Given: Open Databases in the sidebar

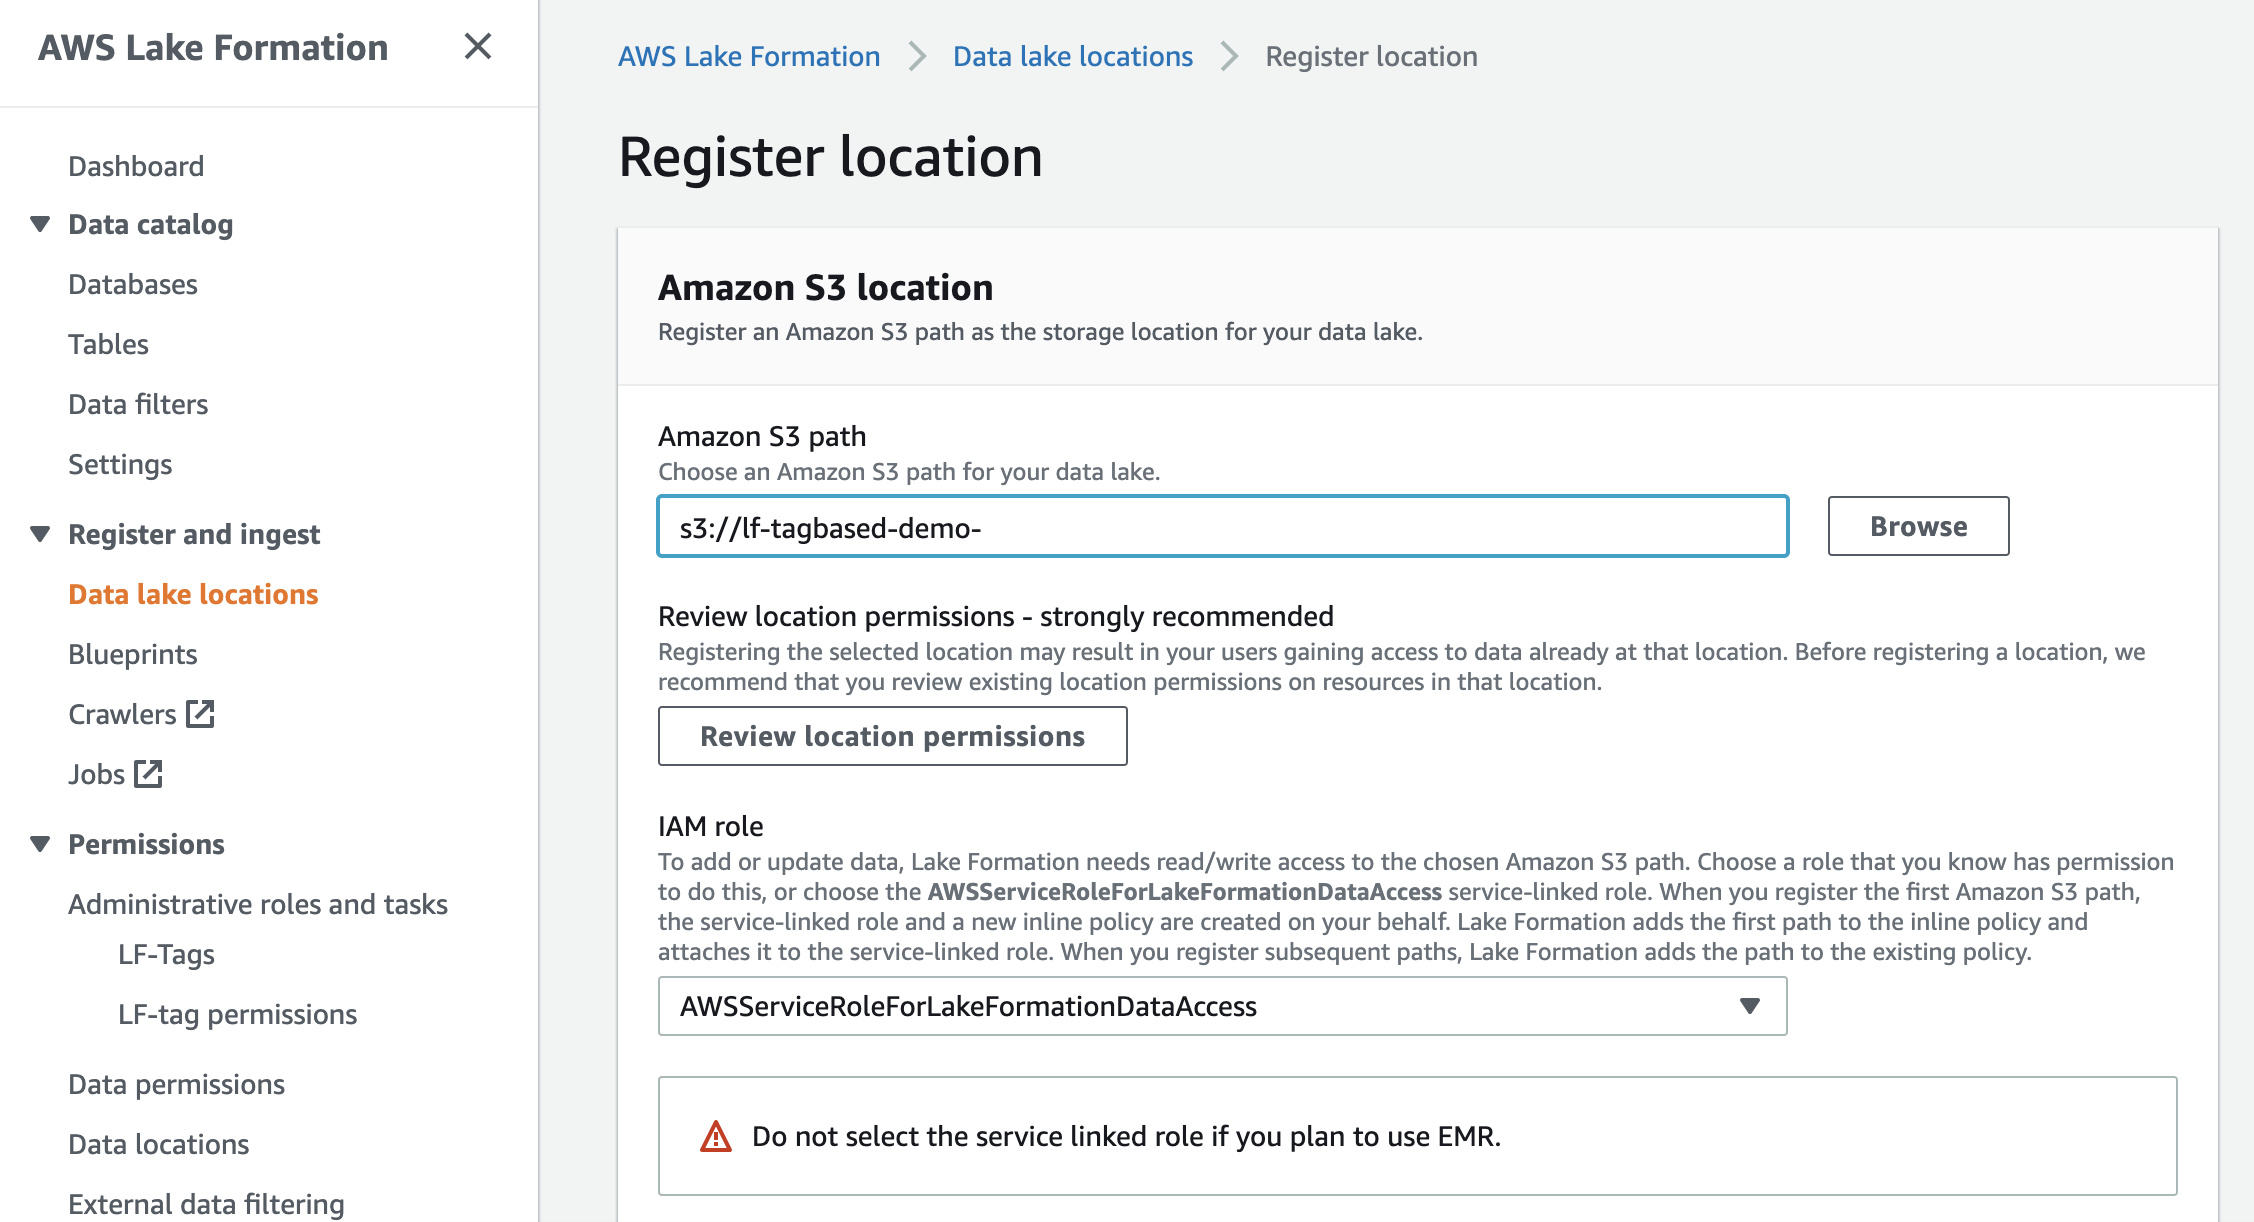Looking at the screenshot, I should pos(133,285).
